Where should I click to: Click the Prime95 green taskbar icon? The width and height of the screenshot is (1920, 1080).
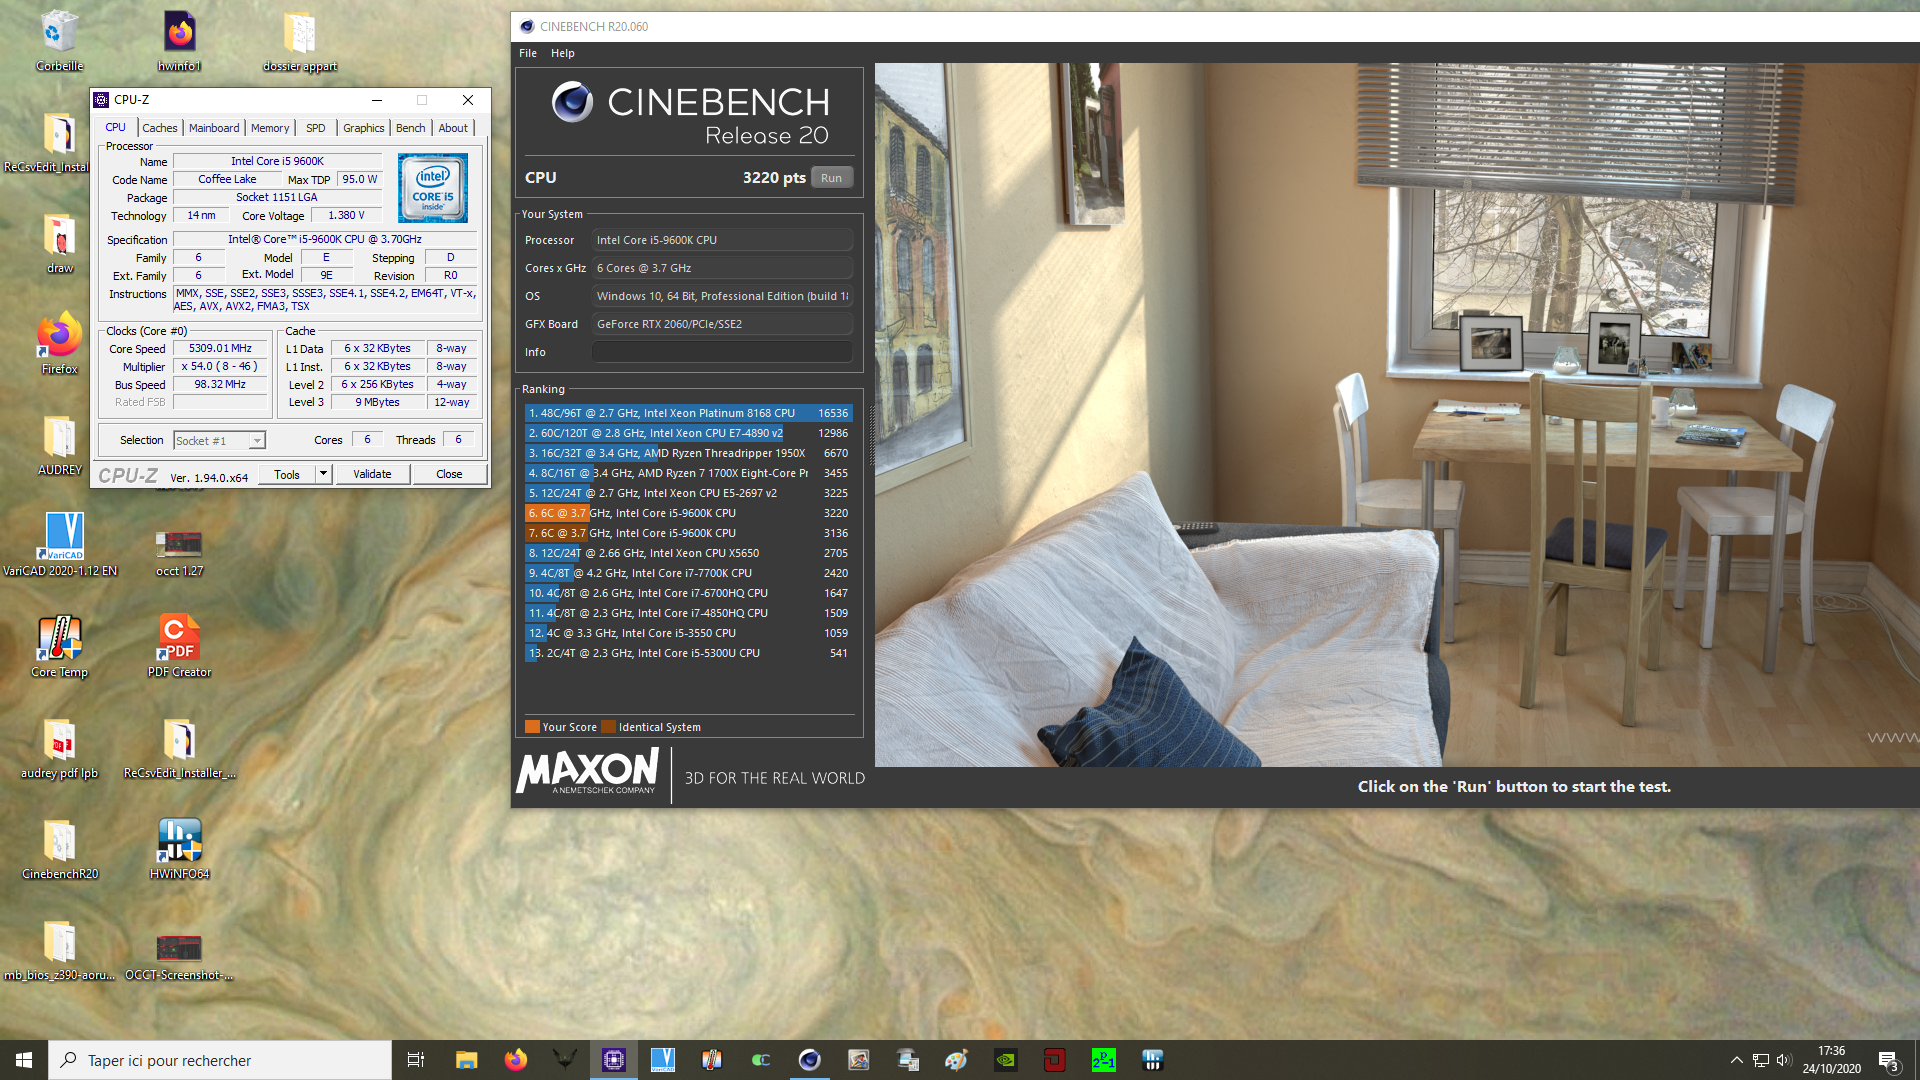pos(1104,1060)
